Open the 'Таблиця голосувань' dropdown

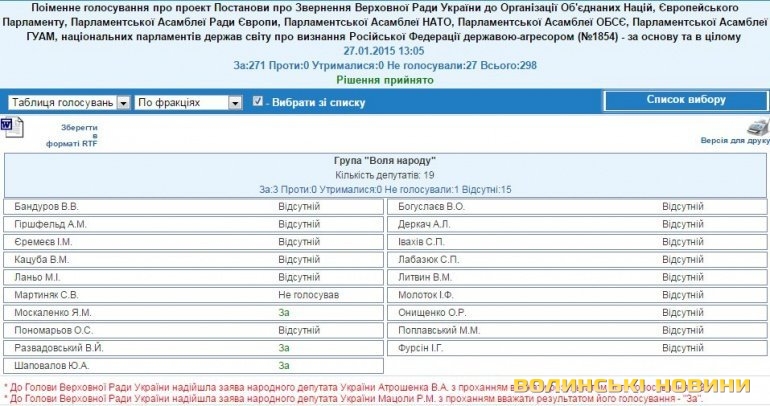tap(68, 102)
